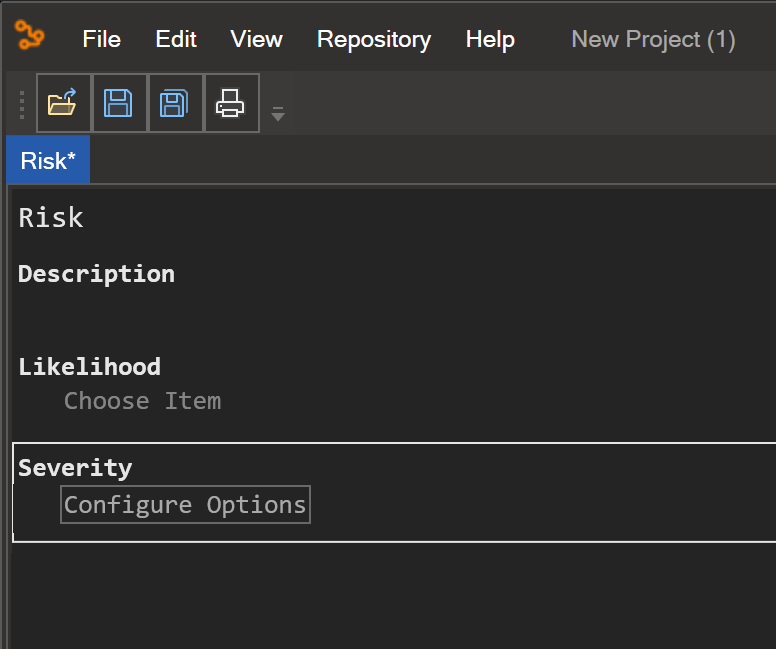Open the Edit menu
The image size is (776, 649).
coord(176,39)
